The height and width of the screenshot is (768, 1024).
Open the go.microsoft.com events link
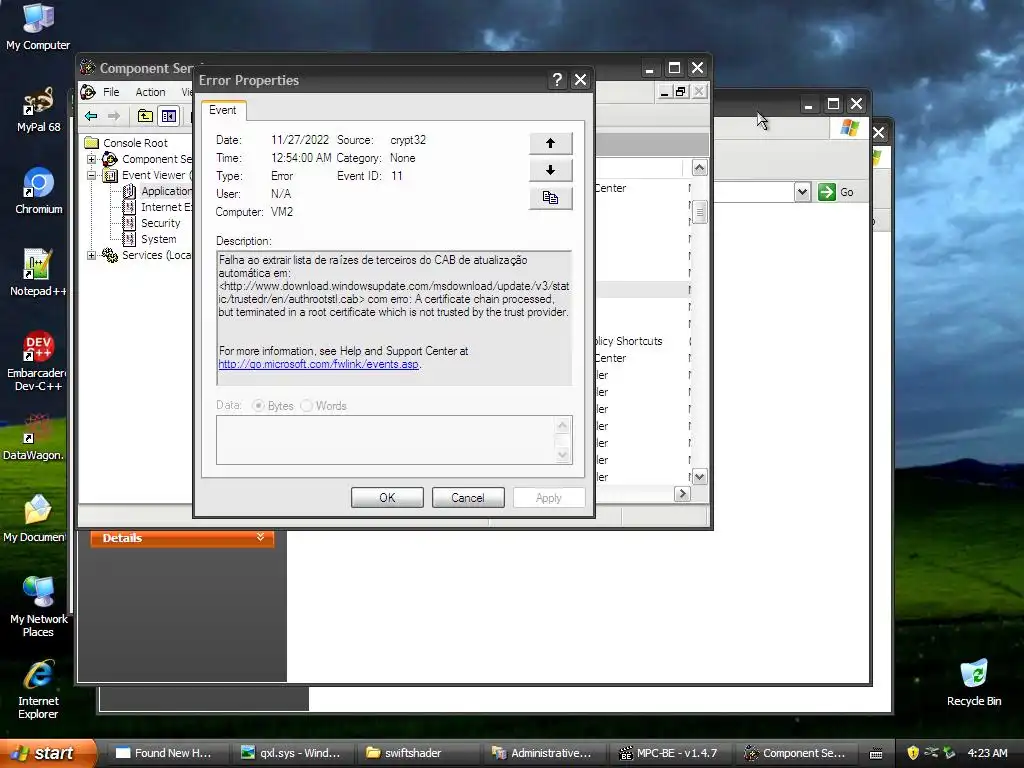click(x=318, y=364)
